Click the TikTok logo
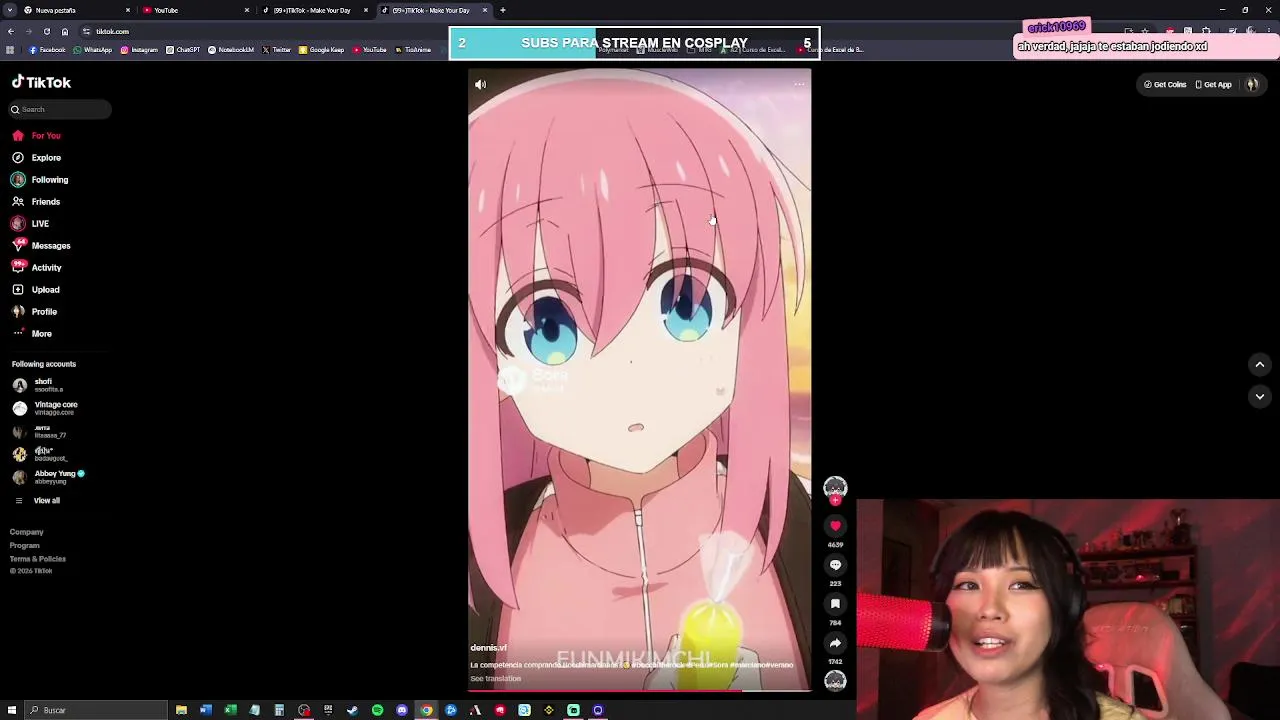1280x720 pixels. click(x=42, y=83)
